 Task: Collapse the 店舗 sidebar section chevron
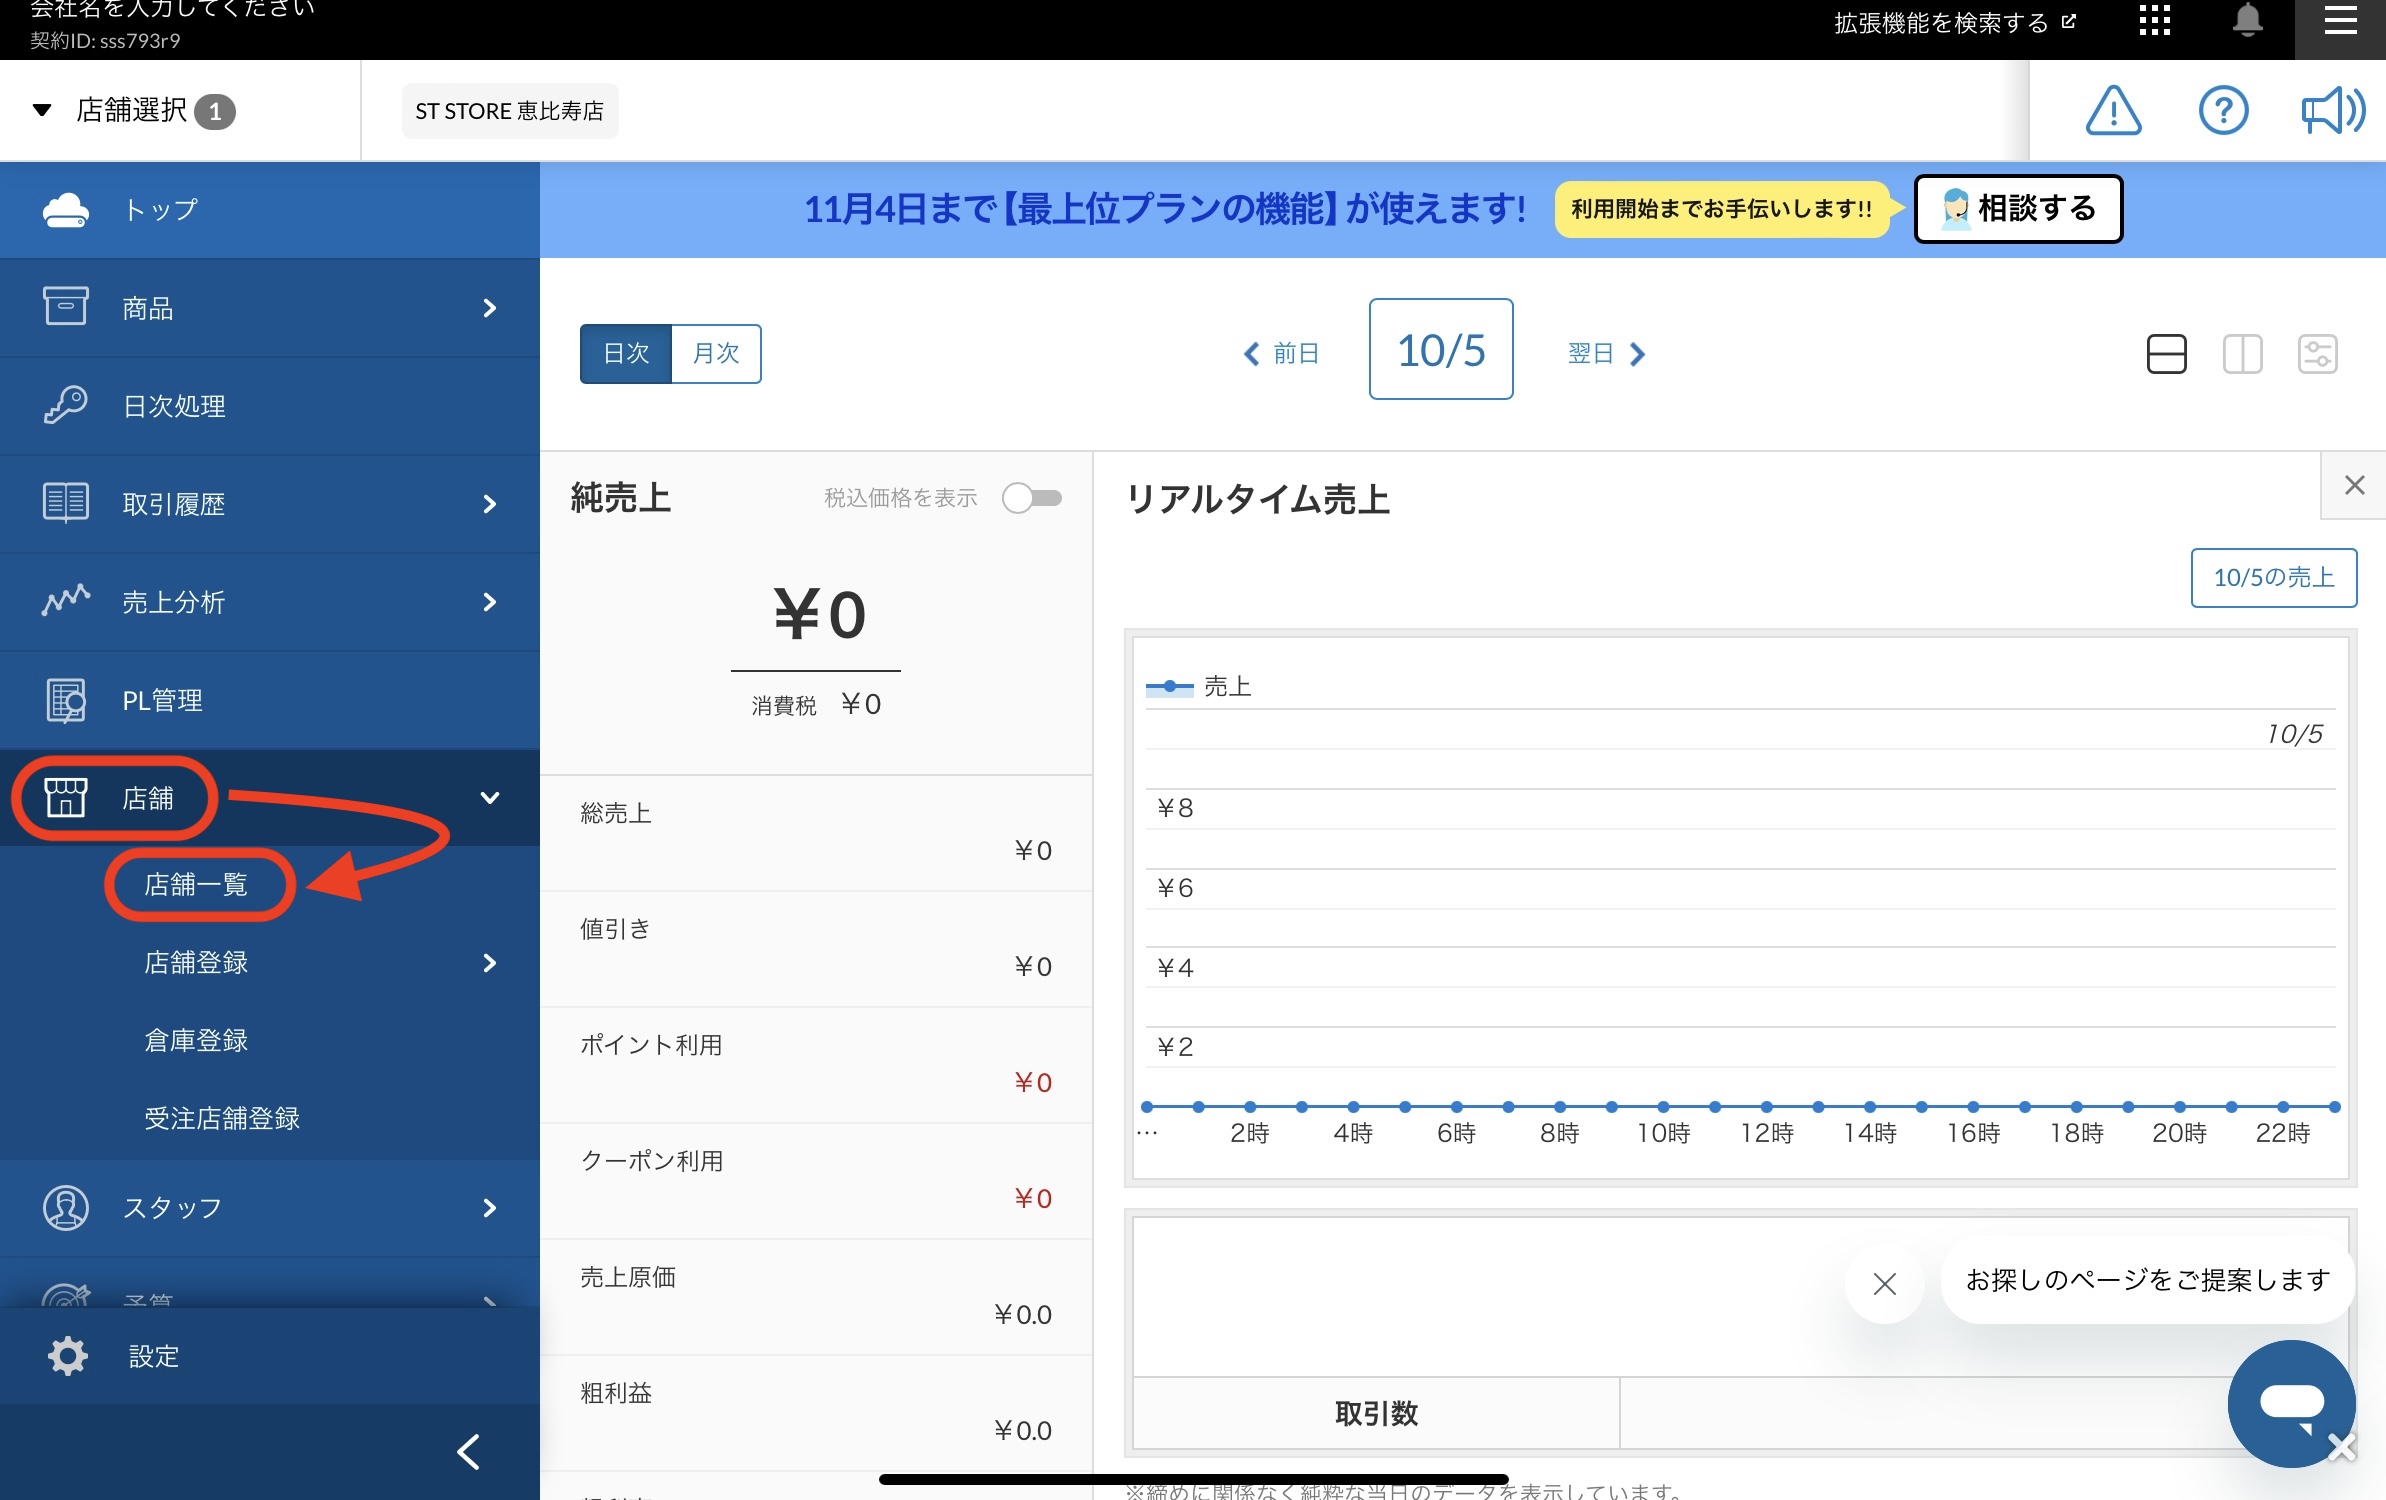click(x=489, y=798)
